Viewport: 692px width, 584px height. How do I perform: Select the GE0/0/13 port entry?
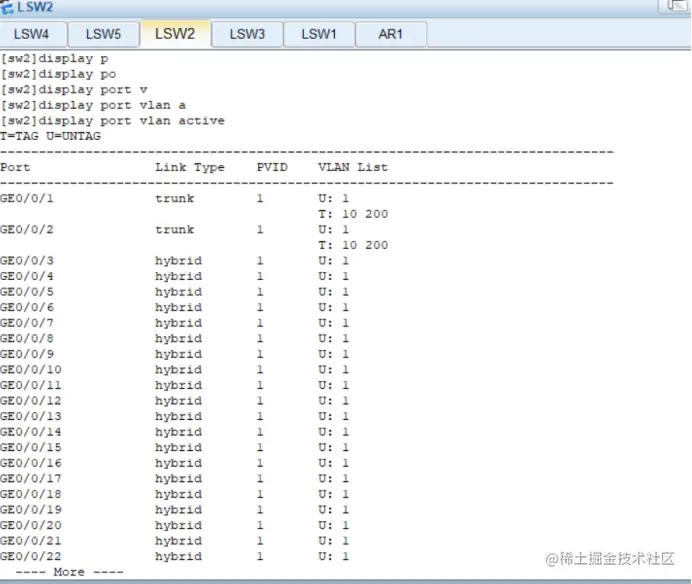click(x=31, y=416)
